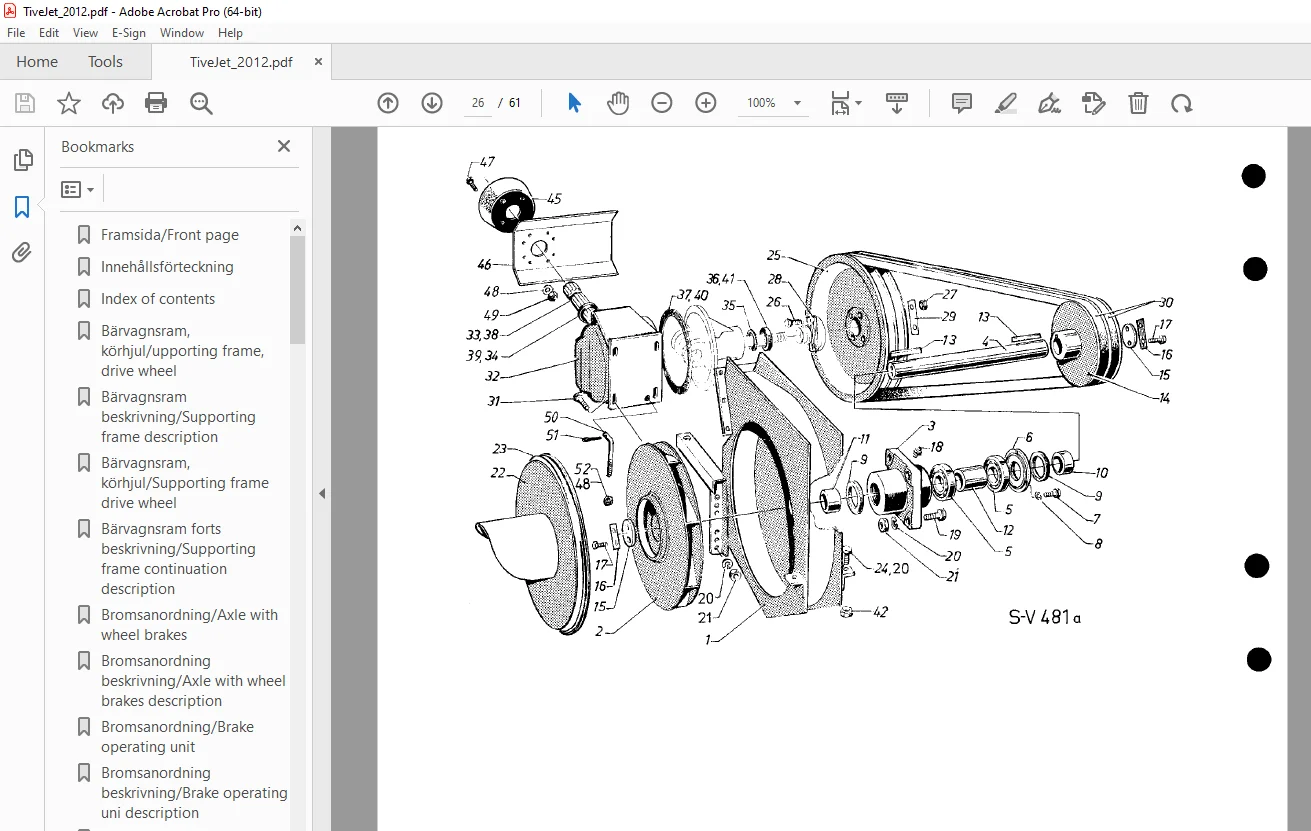The height and width of the screenshot is (831, 1311).
Task: Open the File menu
Action: [x=16, y=33]
